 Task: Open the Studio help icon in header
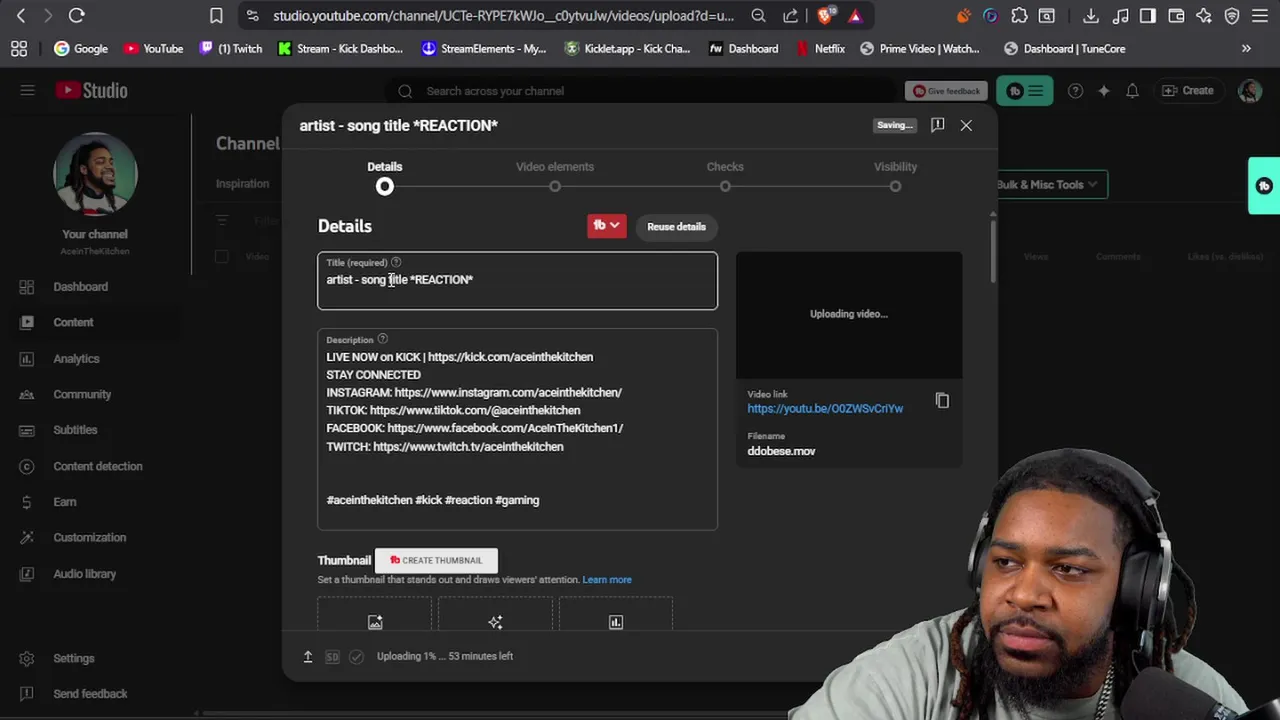point(1075,91)
